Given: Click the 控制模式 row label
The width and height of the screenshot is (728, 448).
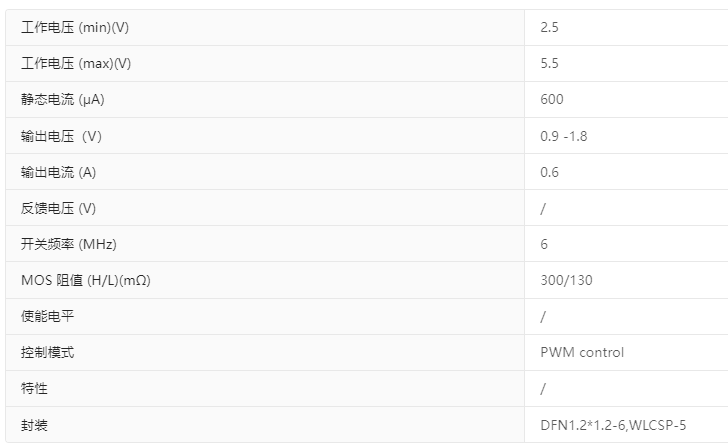Looking at the screenshot, I should (47, 352).
